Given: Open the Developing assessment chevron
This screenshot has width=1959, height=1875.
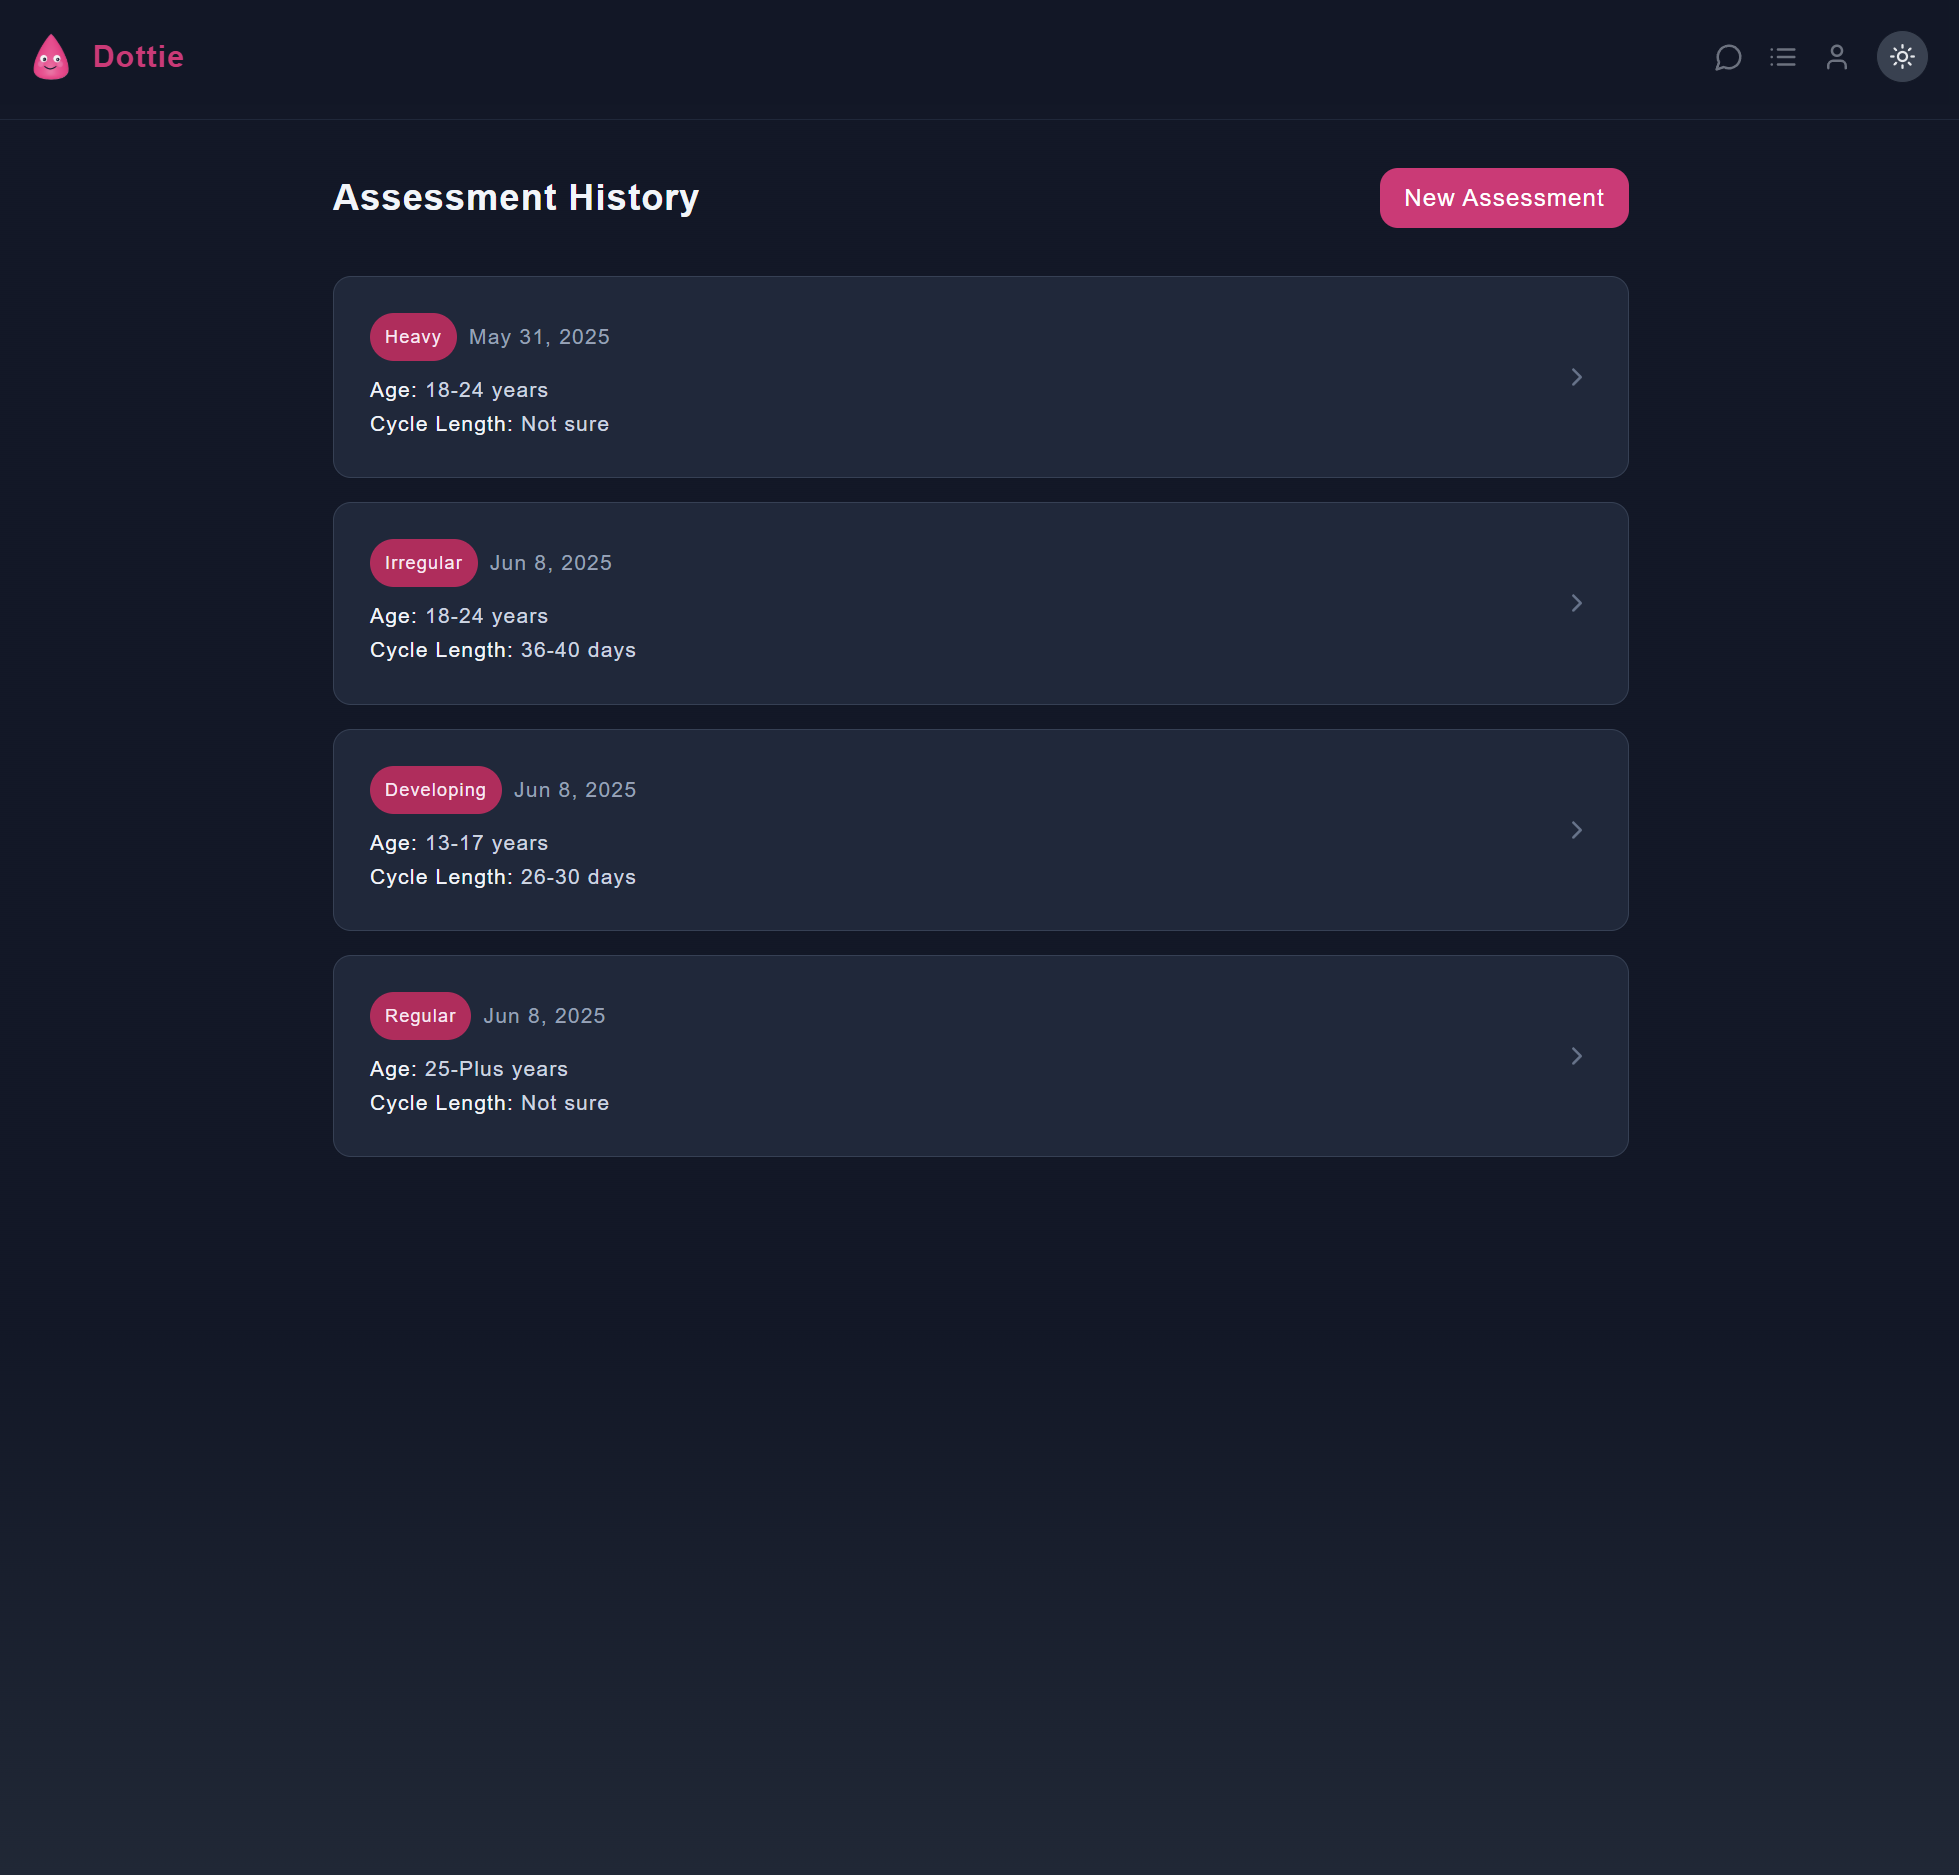Looking at the screenshot, I should 1577,830.
